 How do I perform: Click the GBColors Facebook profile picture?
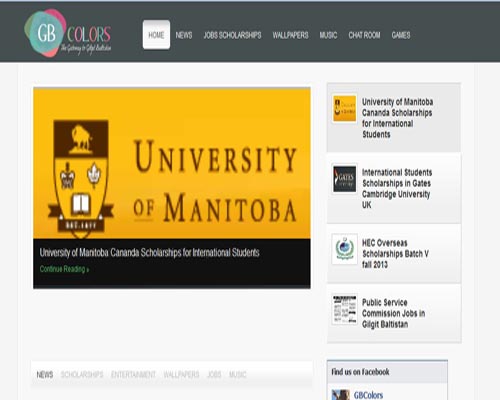point(341,395)
